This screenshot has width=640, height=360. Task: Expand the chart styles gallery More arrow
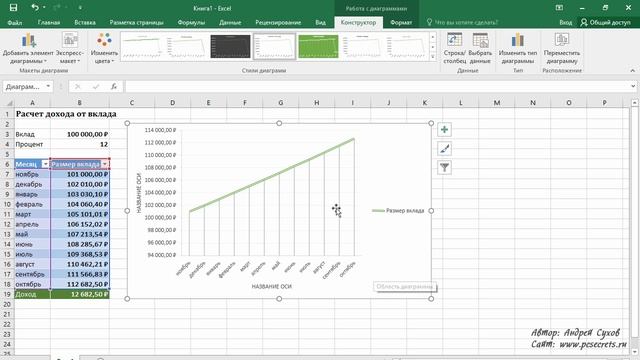coord(433,57)
